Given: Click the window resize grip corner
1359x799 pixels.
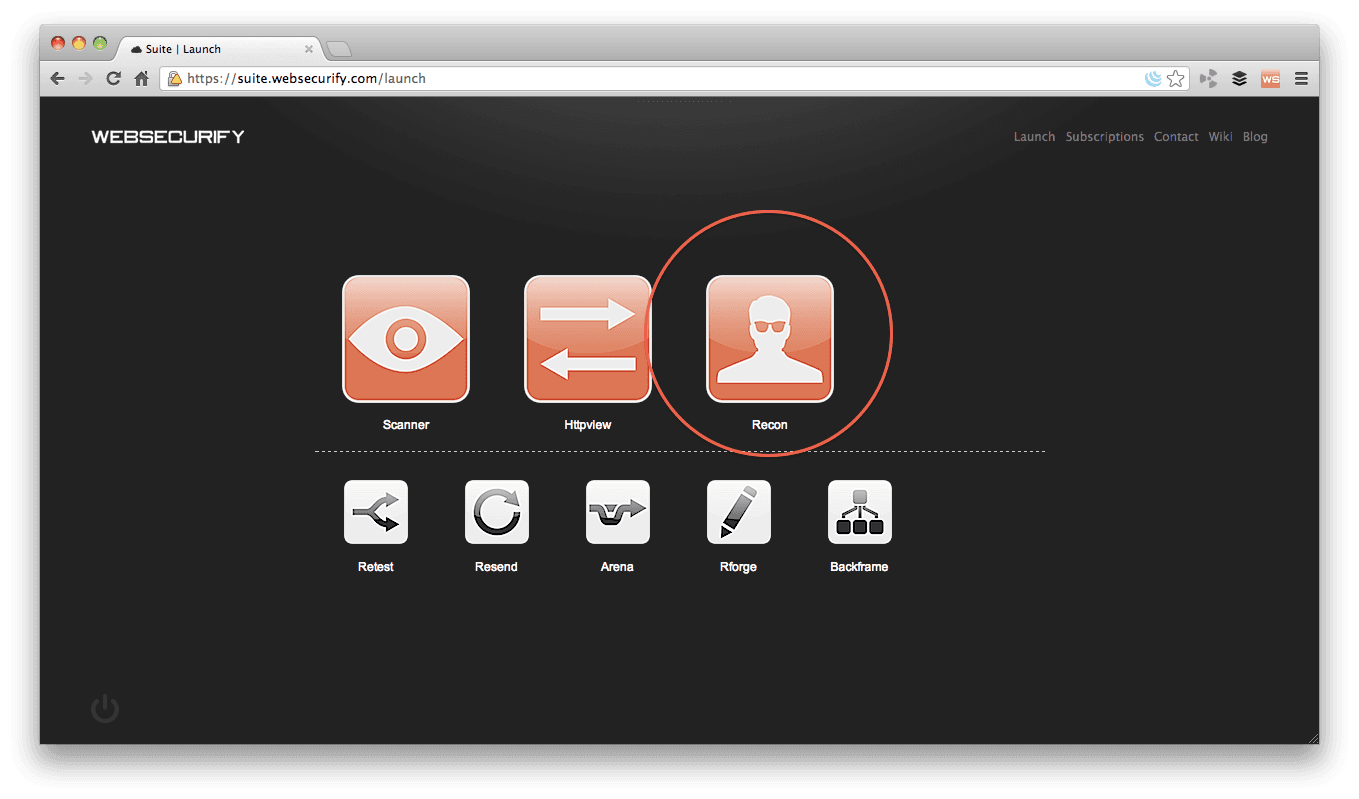Looking at the screenshot, I should pyautogui.click(x=1312, y=737).
